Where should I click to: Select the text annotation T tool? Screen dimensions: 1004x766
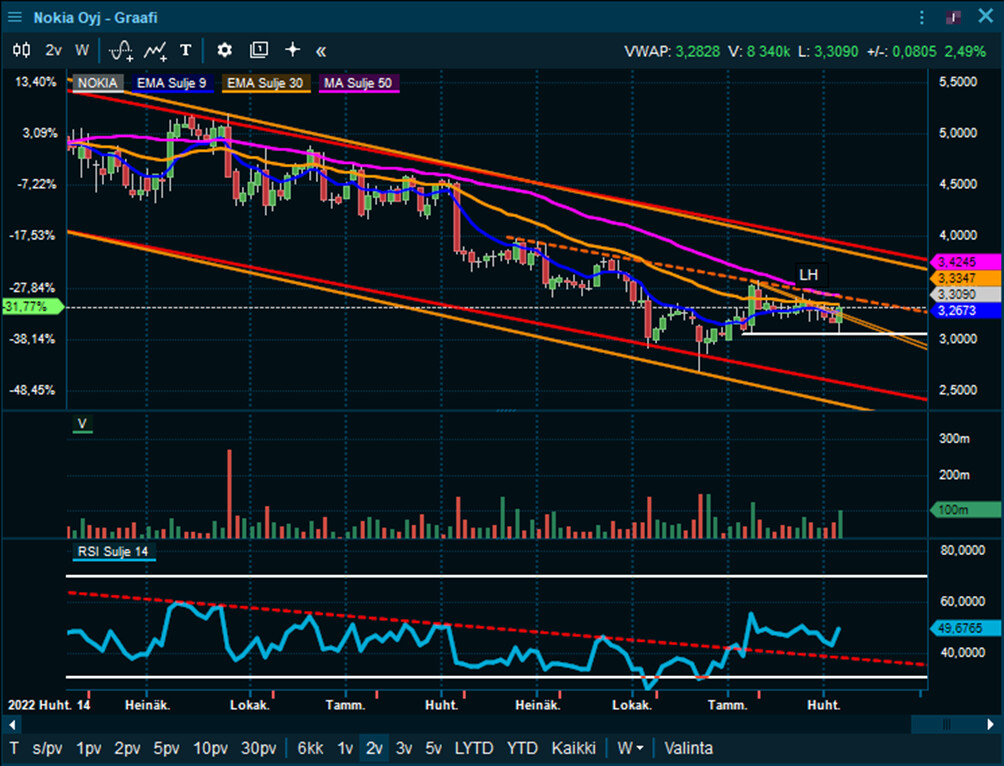[186, 50]
